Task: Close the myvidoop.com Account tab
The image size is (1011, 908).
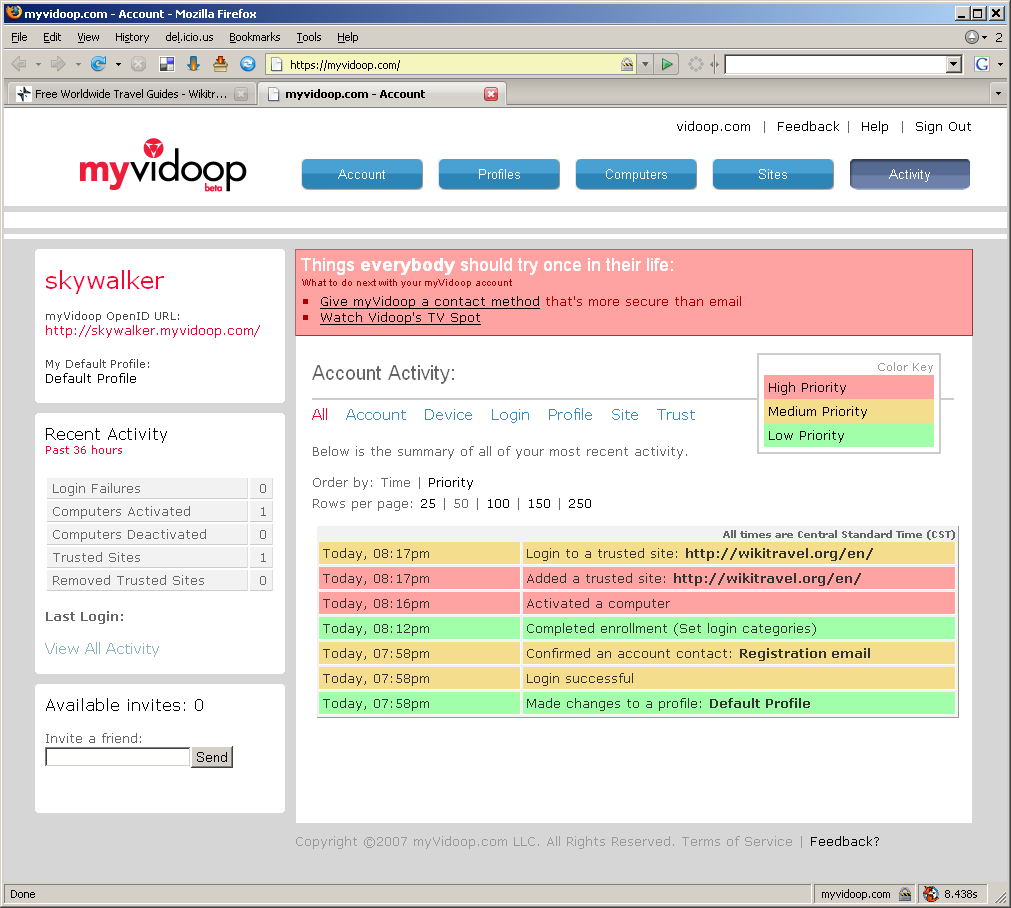Action: point(491,94)
